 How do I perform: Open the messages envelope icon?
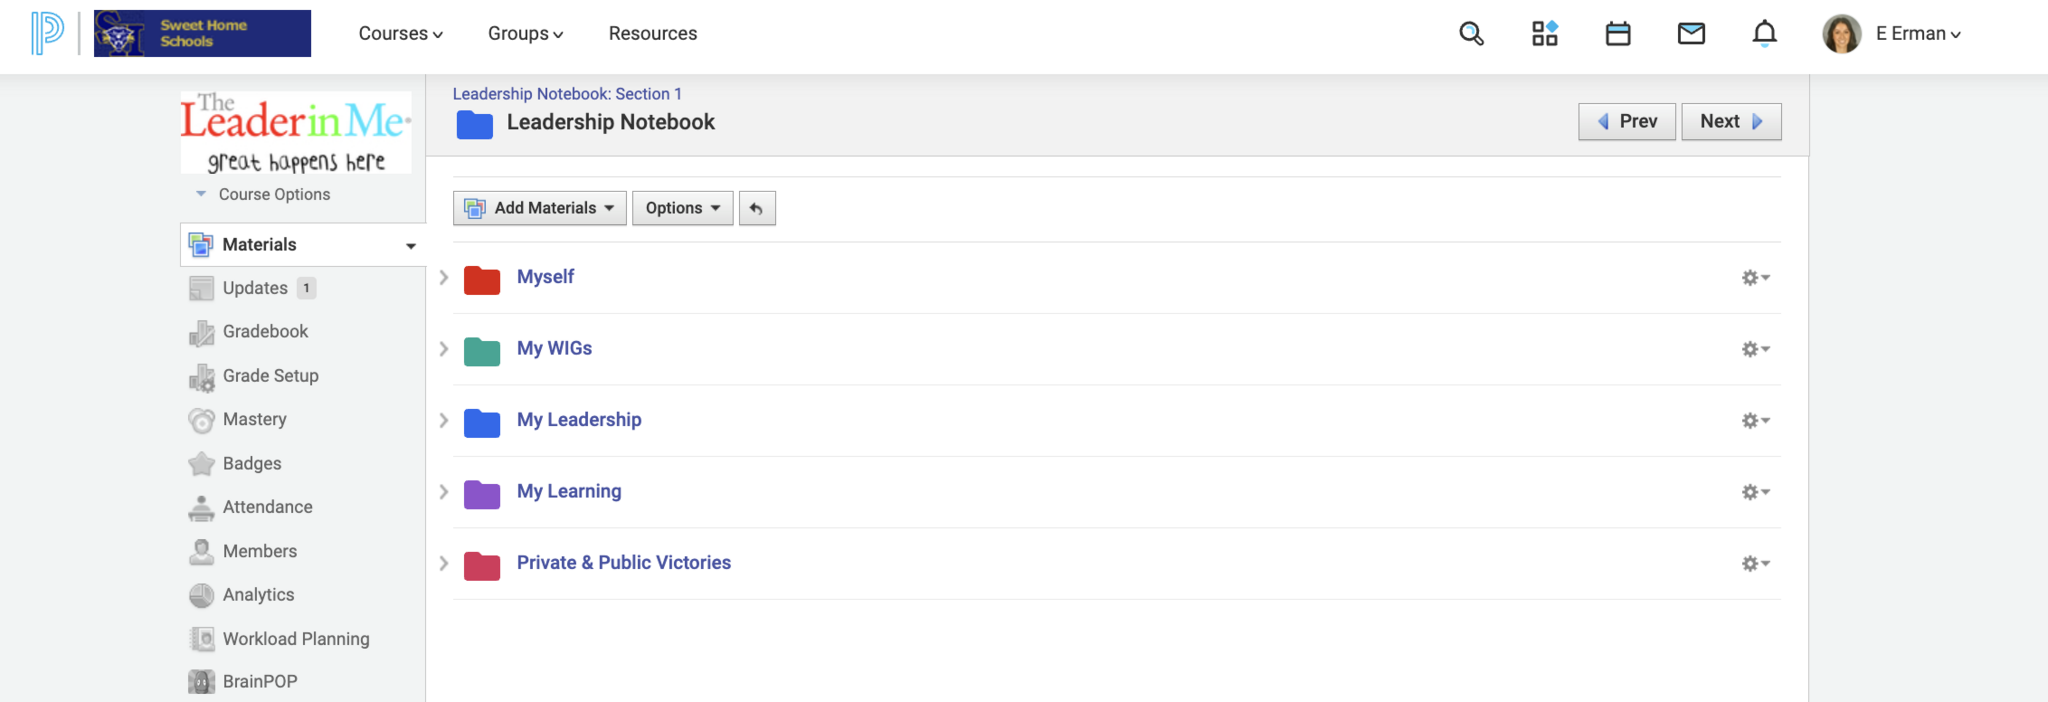(1691, 34)
